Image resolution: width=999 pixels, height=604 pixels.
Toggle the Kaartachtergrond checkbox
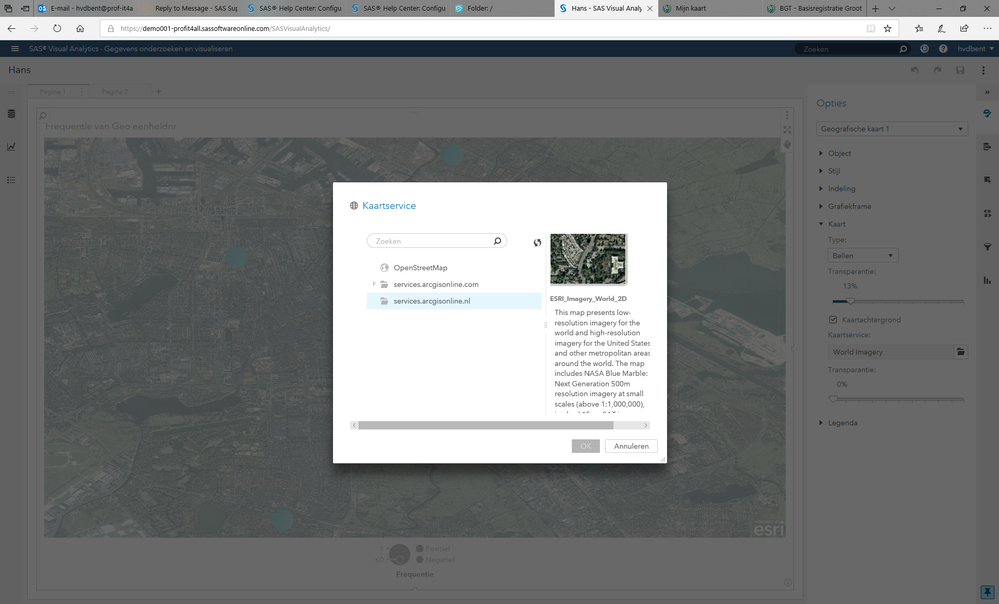tap(833, 319)
